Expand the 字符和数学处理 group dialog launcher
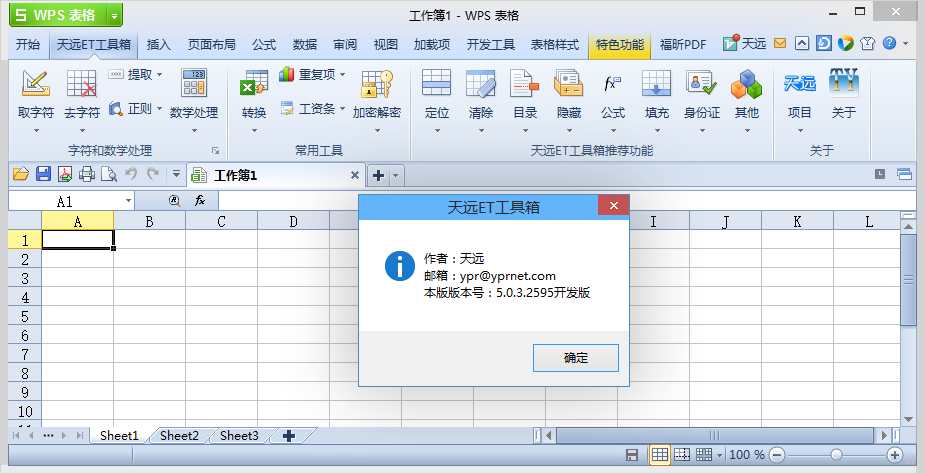This screenshot has height=474, width=925. tap(215, 151)
